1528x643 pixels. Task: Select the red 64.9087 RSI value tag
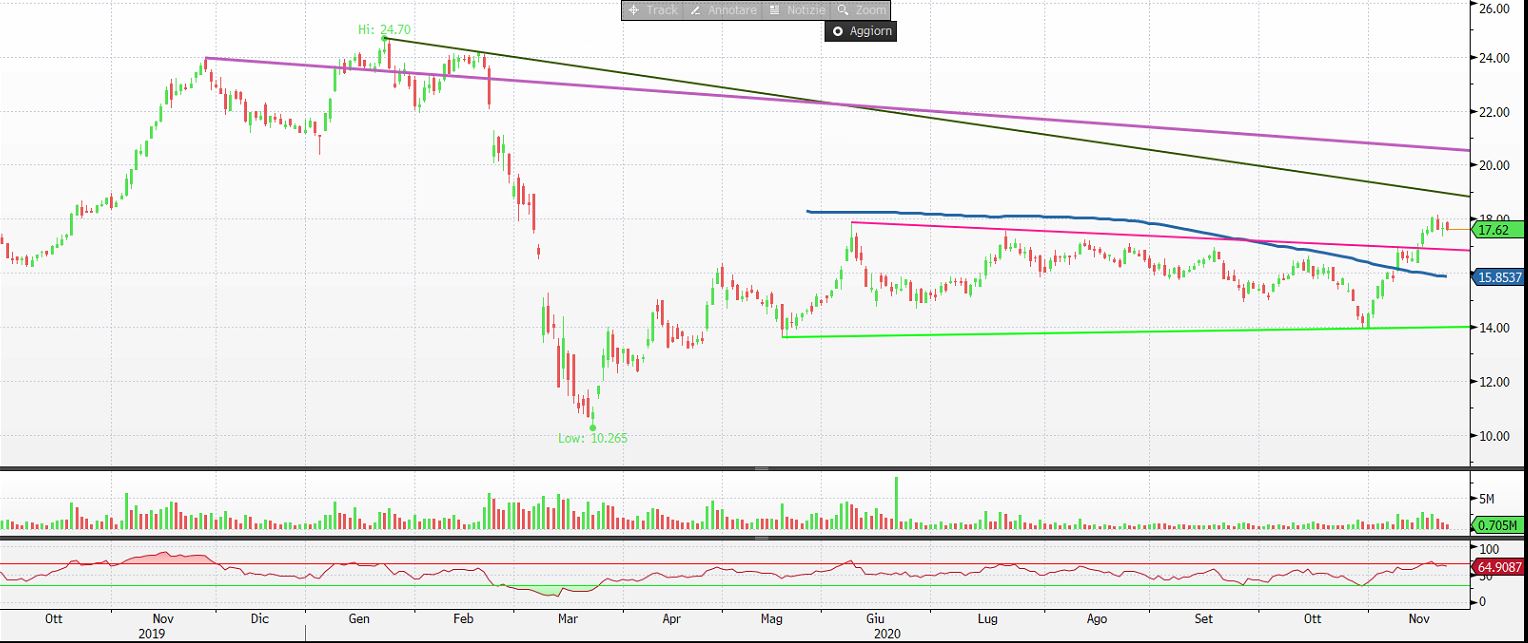[1499, 567]
